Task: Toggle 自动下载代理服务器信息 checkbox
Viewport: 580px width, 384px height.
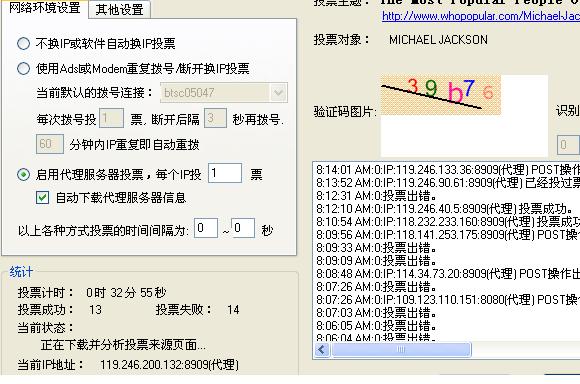Action: click(x=43, y=198)
